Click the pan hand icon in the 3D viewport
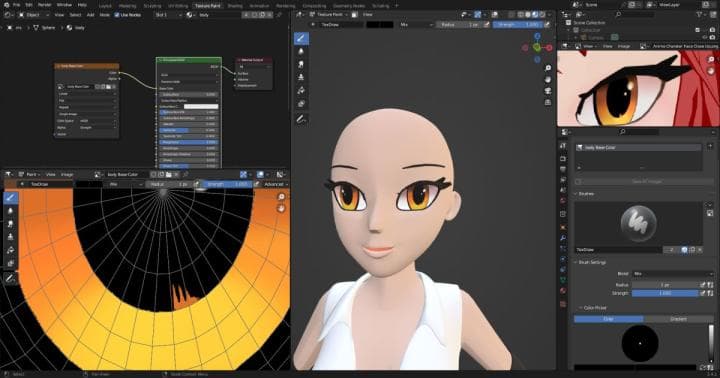Viewport: 720px width, 378px height. click(x=548, y=79)
